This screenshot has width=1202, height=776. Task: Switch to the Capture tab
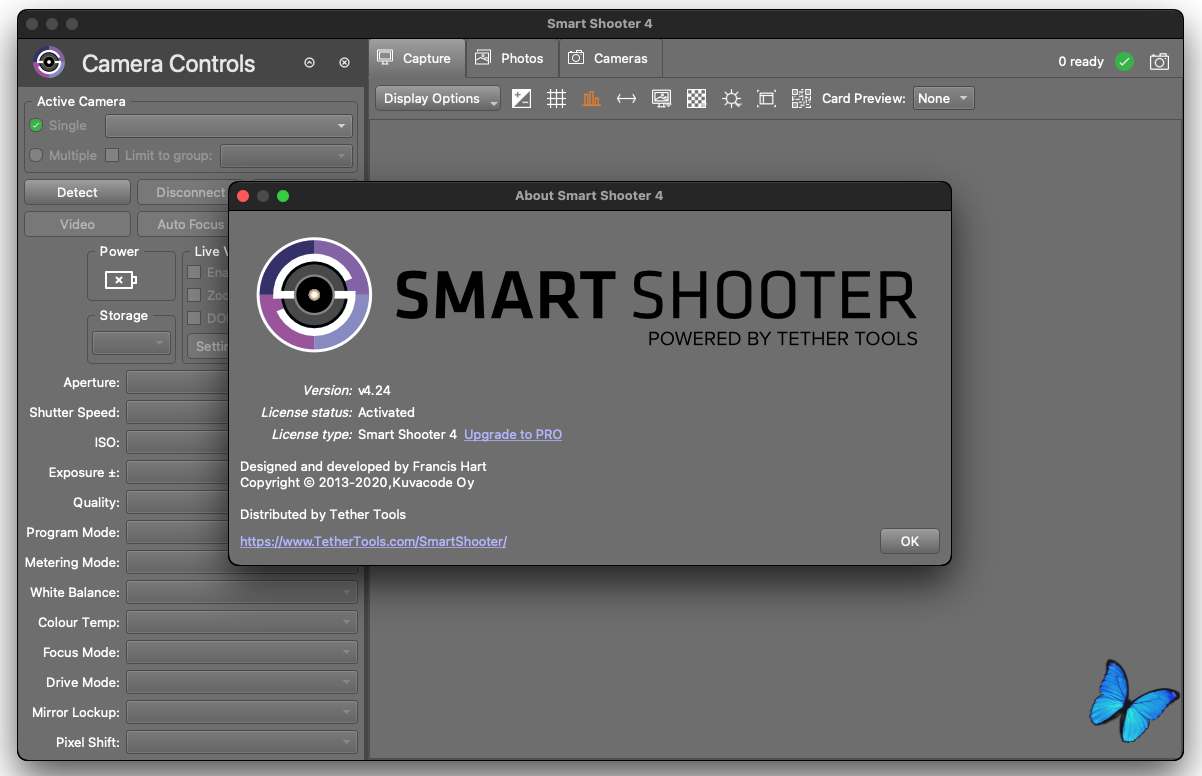[x=416, y=58]
